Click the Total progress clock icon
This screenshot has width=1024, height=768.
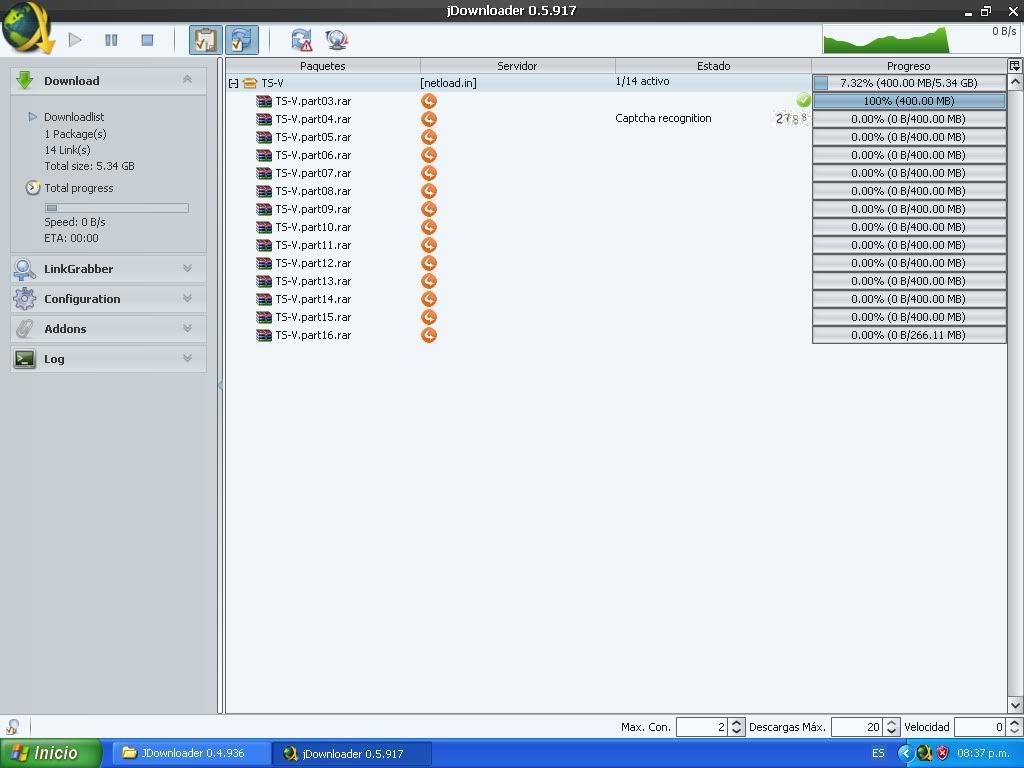click(33, 188)
